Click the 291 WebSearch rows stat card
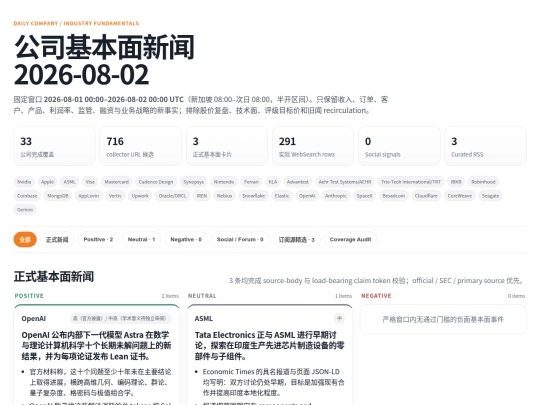The image size is (540, 405). [x=313, y=146]
